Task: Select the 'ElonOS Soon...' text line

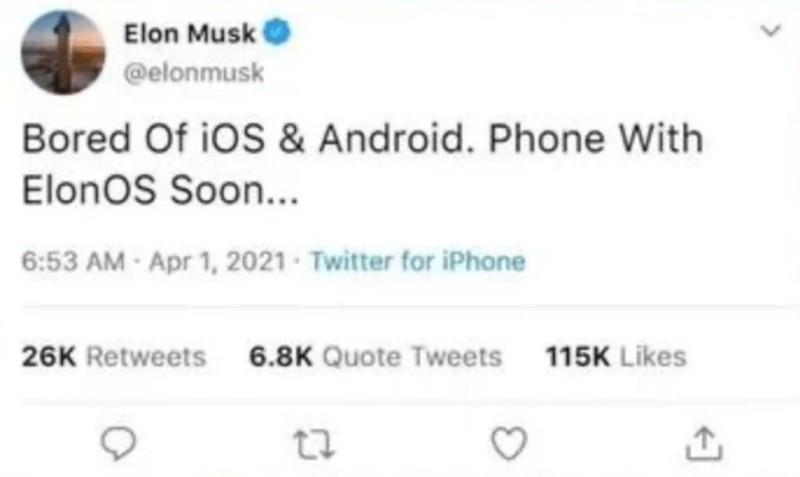Action: coord(160,190)
